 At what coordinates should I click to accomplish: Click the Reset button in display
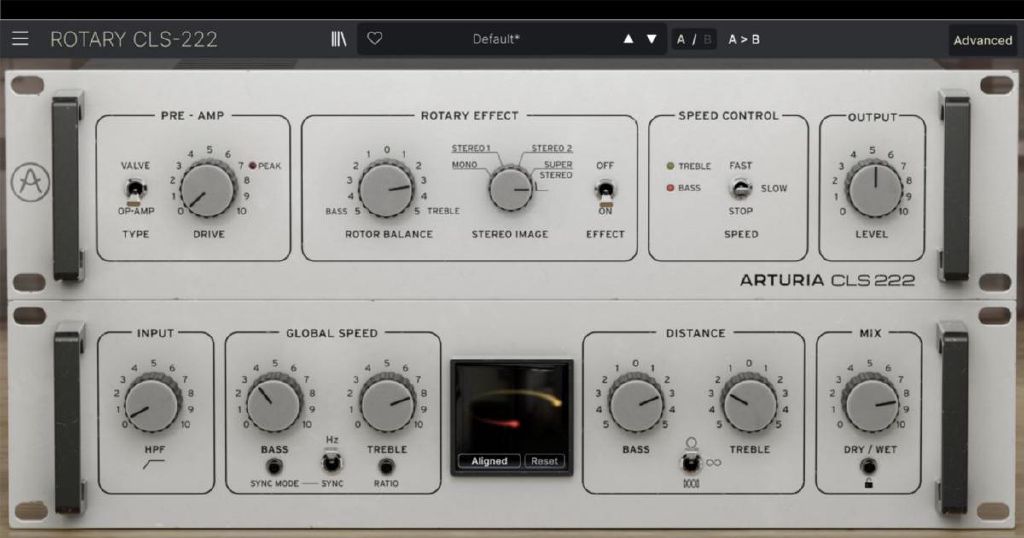pos(545,461)
